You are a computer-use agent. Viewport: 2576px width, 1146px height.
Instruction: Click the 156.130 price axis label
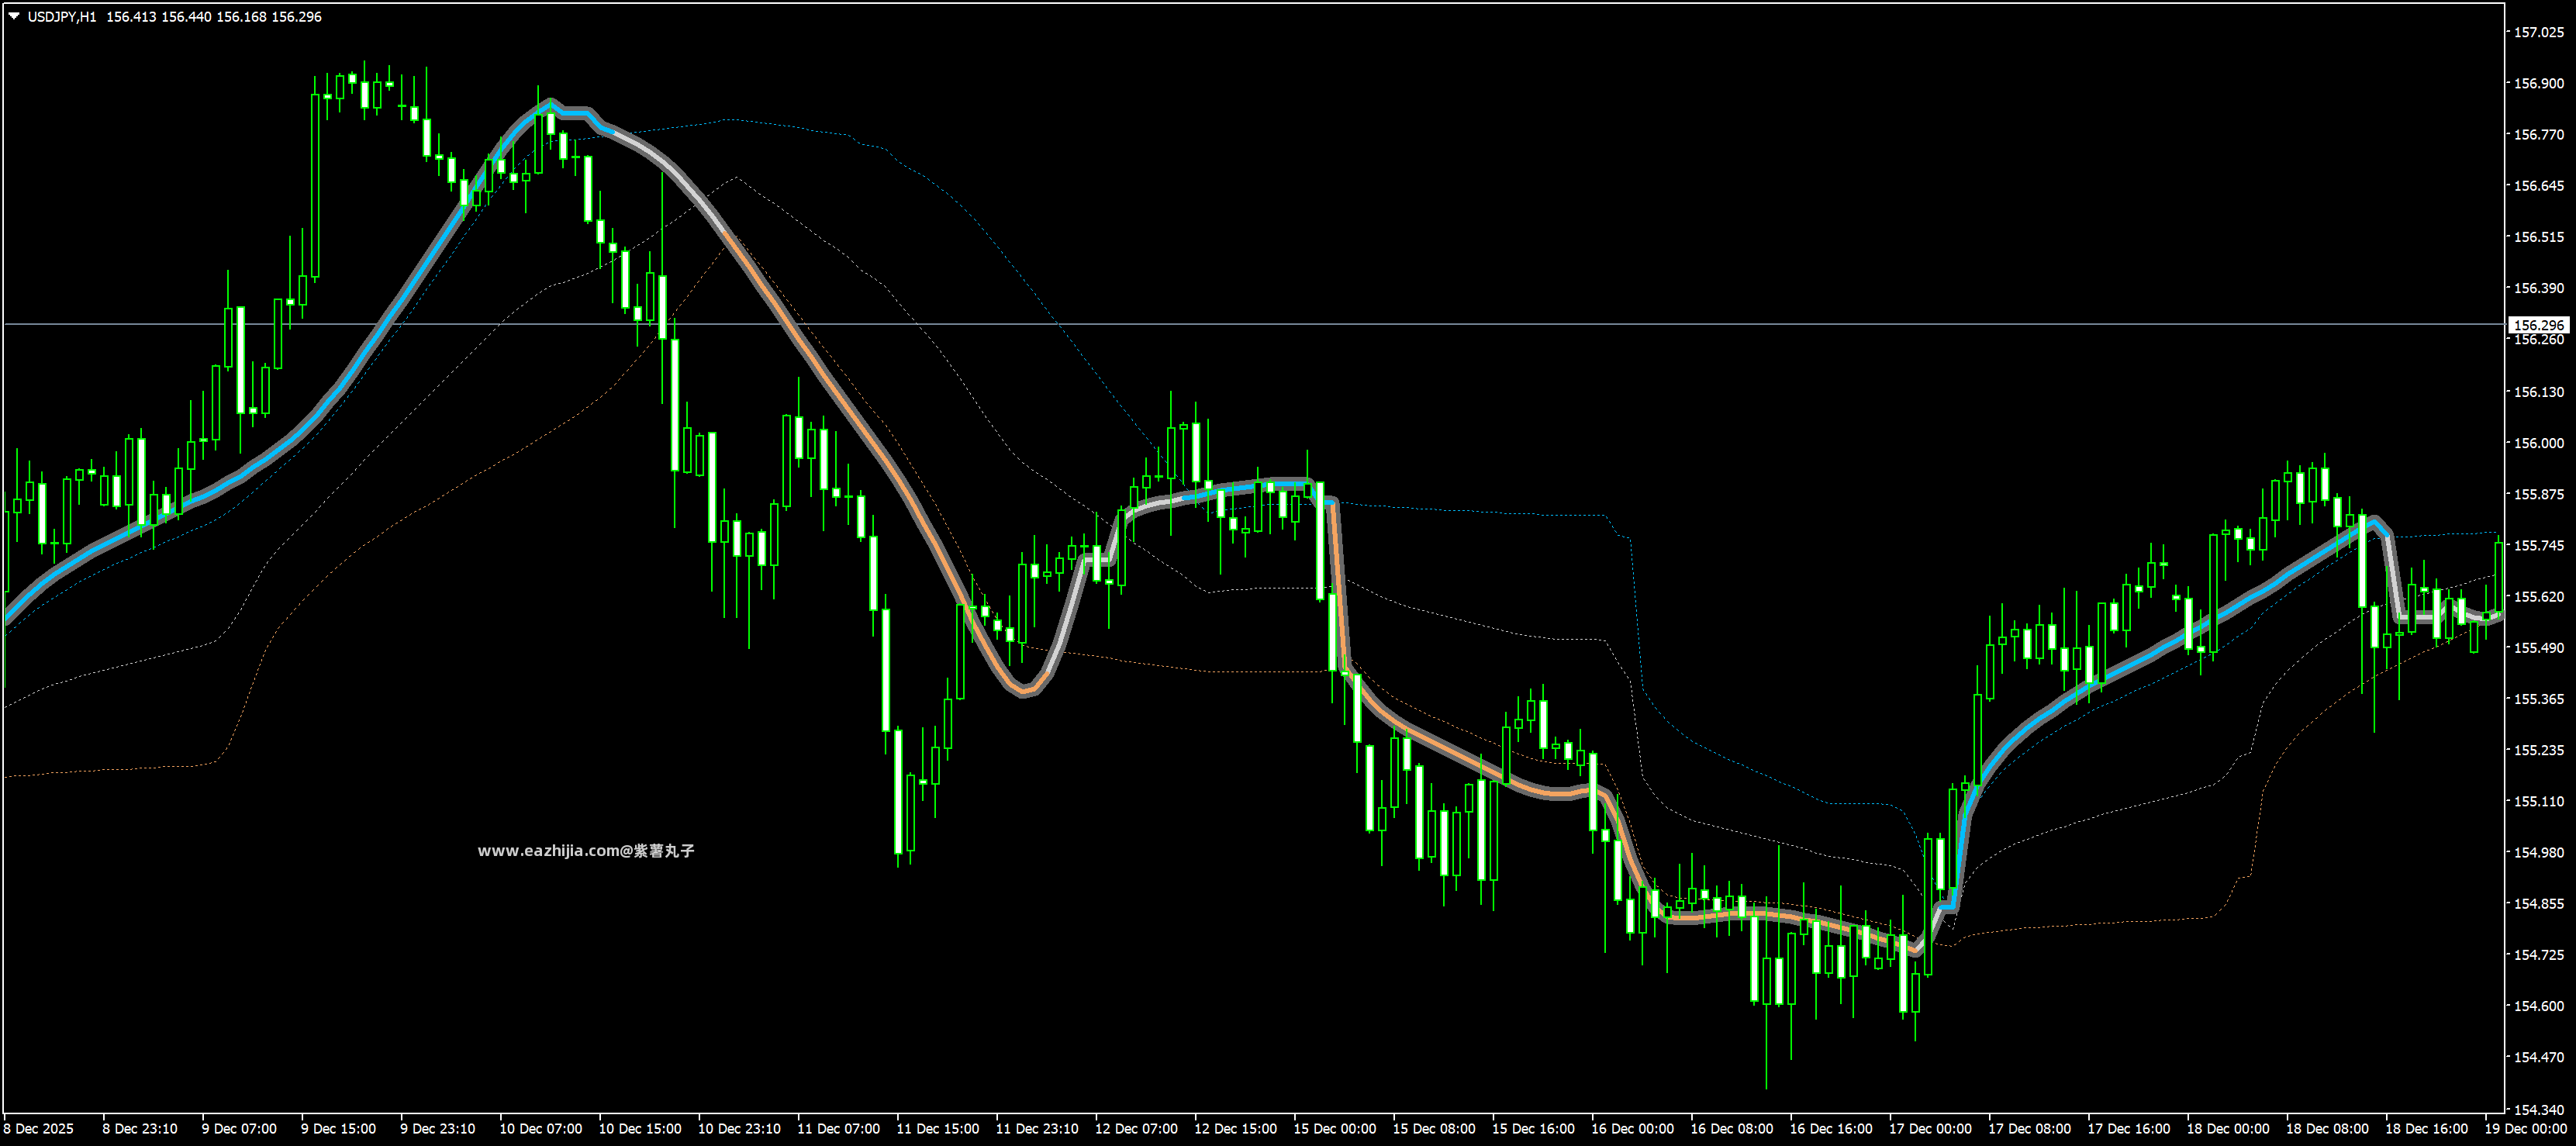click(2538, 392)
